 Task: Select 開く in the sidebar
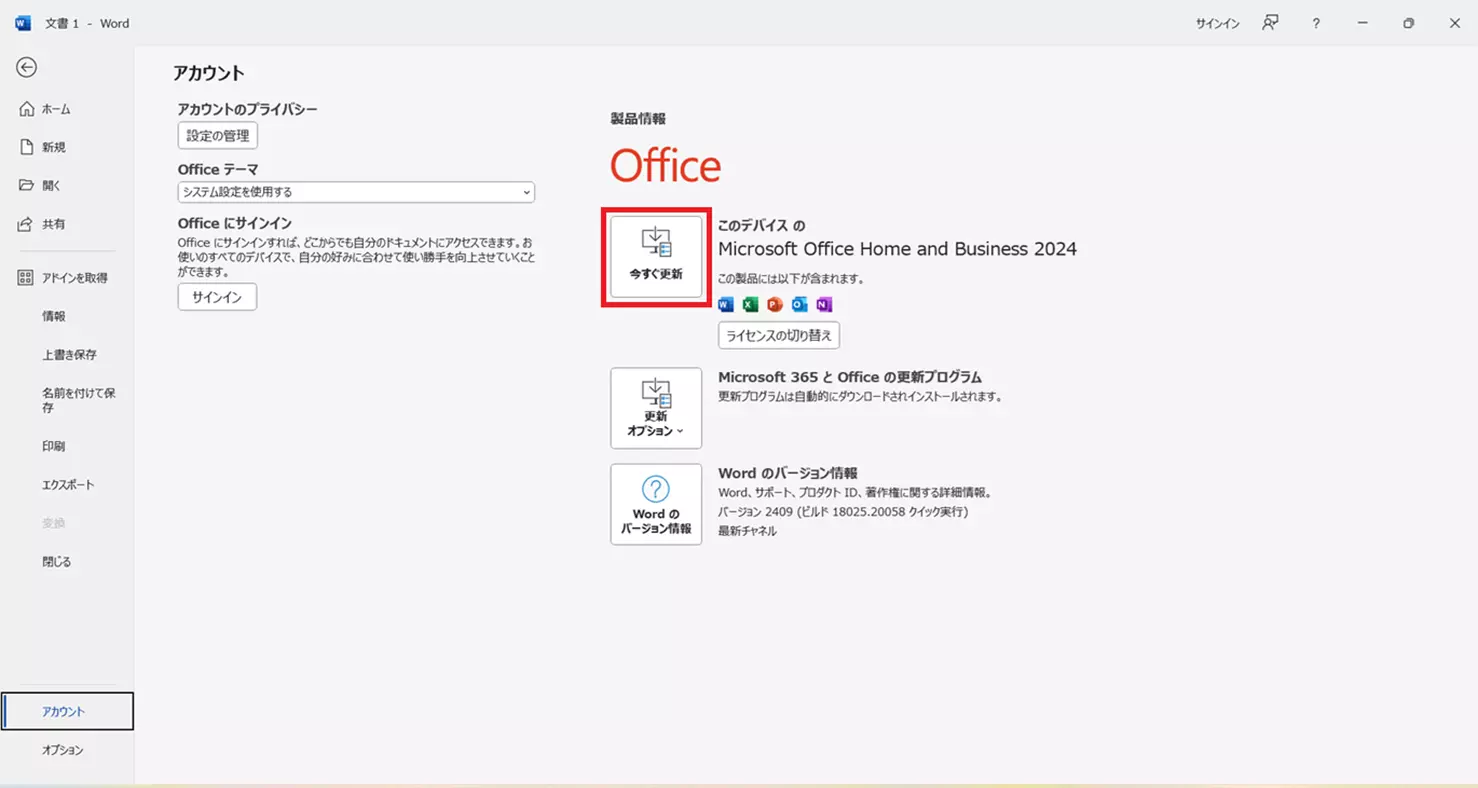(51, 185)
